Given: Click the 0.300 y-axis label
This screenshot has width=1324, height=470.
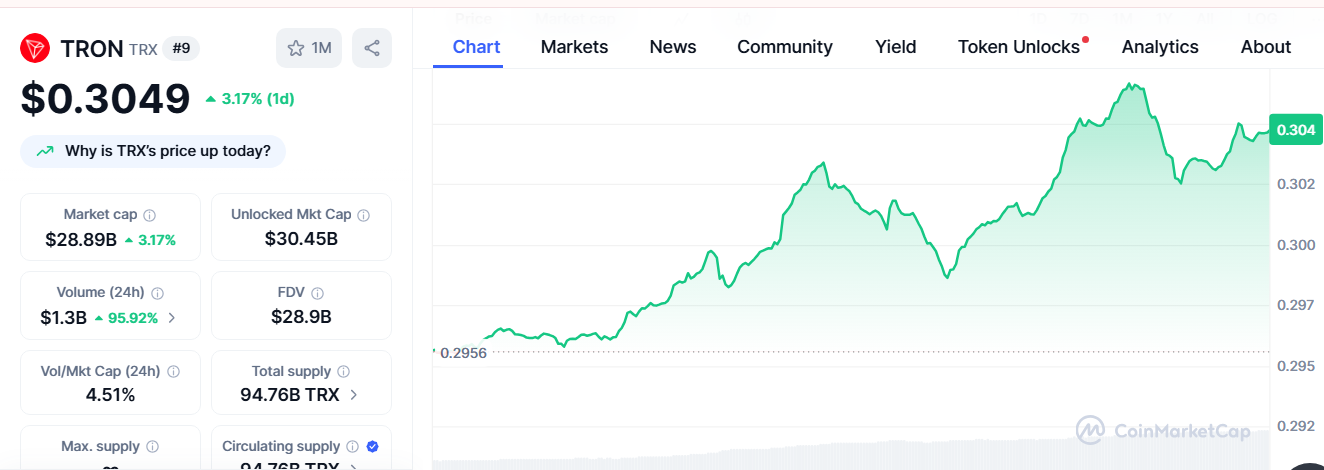Looking at the screenshot, I should [1296, 245].
